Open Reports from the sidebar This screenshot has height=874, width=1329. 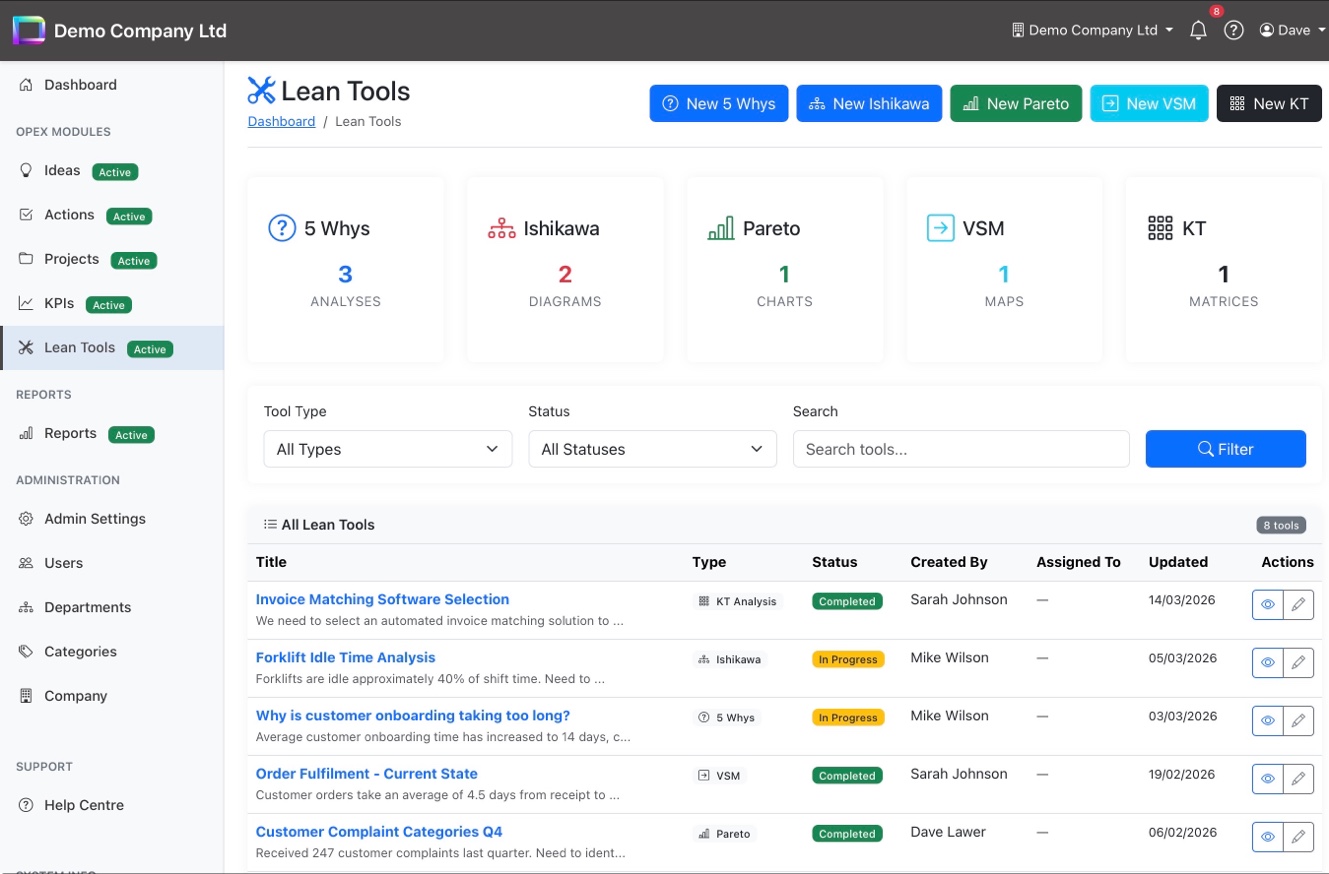click(69, 433)
